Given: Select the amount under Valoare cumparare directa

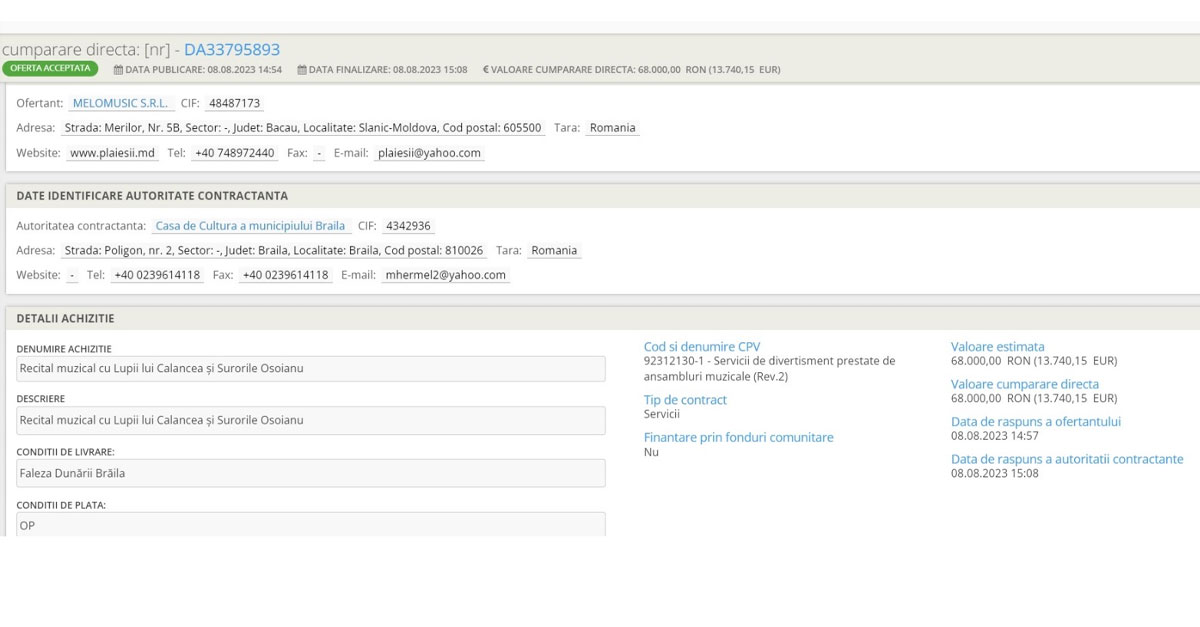Looking at the screenshot, I should coord(1034,398).
